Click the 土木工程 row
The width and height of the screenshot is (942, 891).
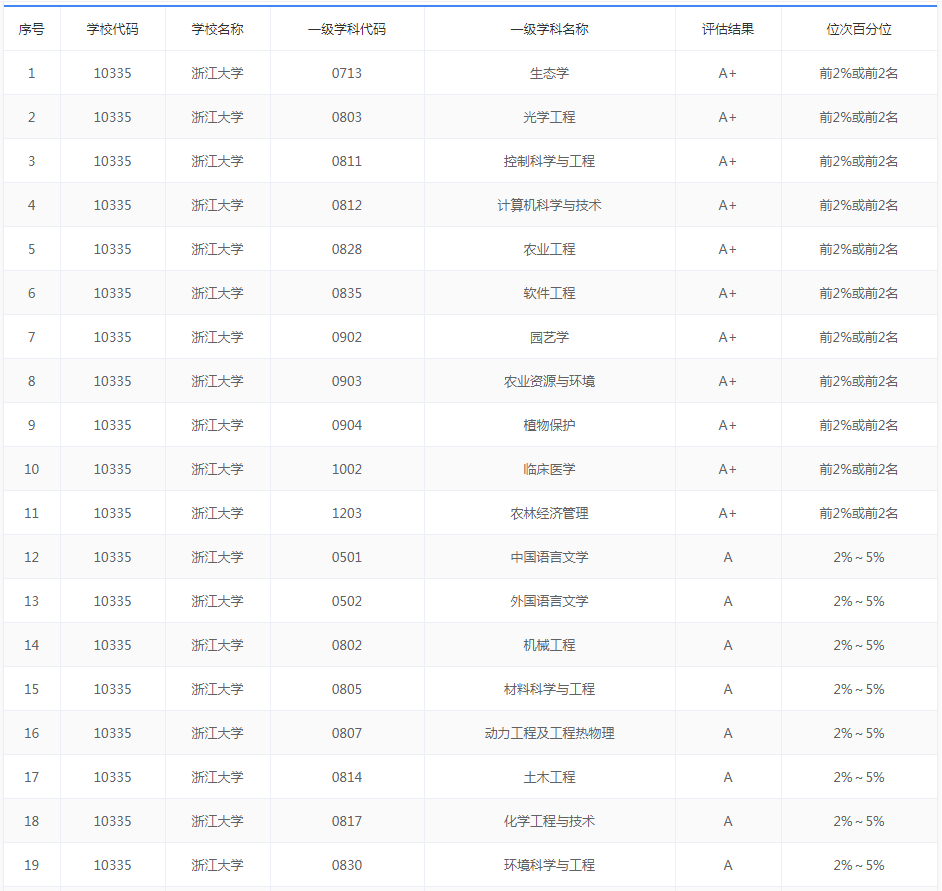(470, 777)
